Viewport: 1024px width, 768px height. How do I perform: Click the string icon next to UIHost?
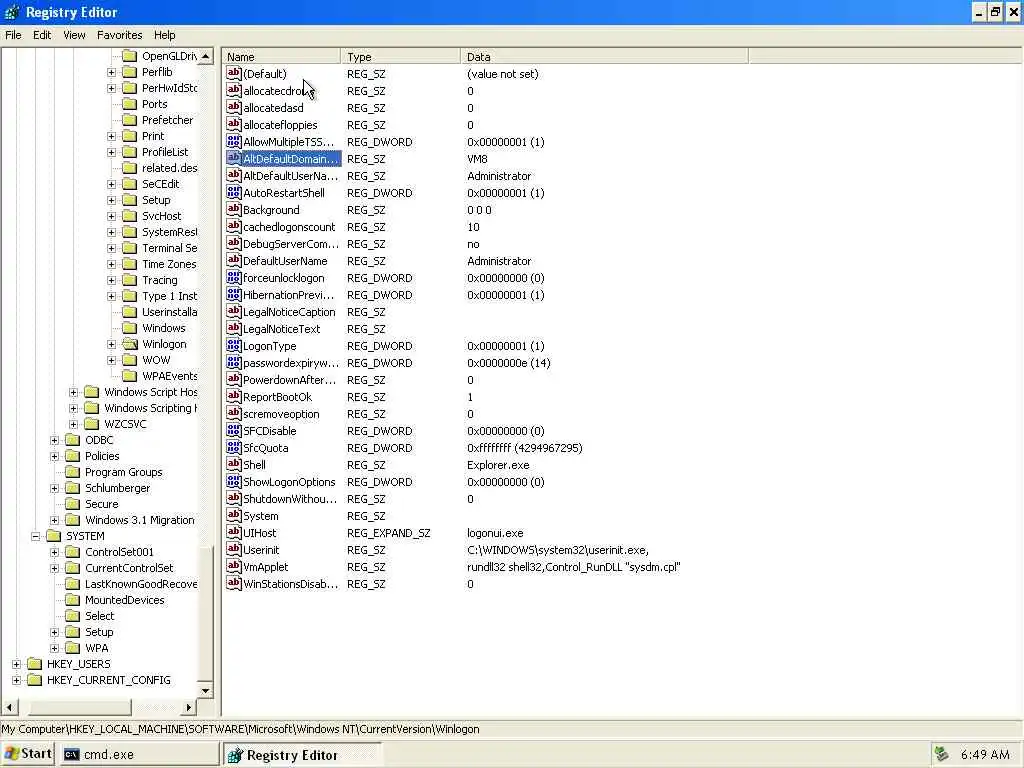pos(234,532)
